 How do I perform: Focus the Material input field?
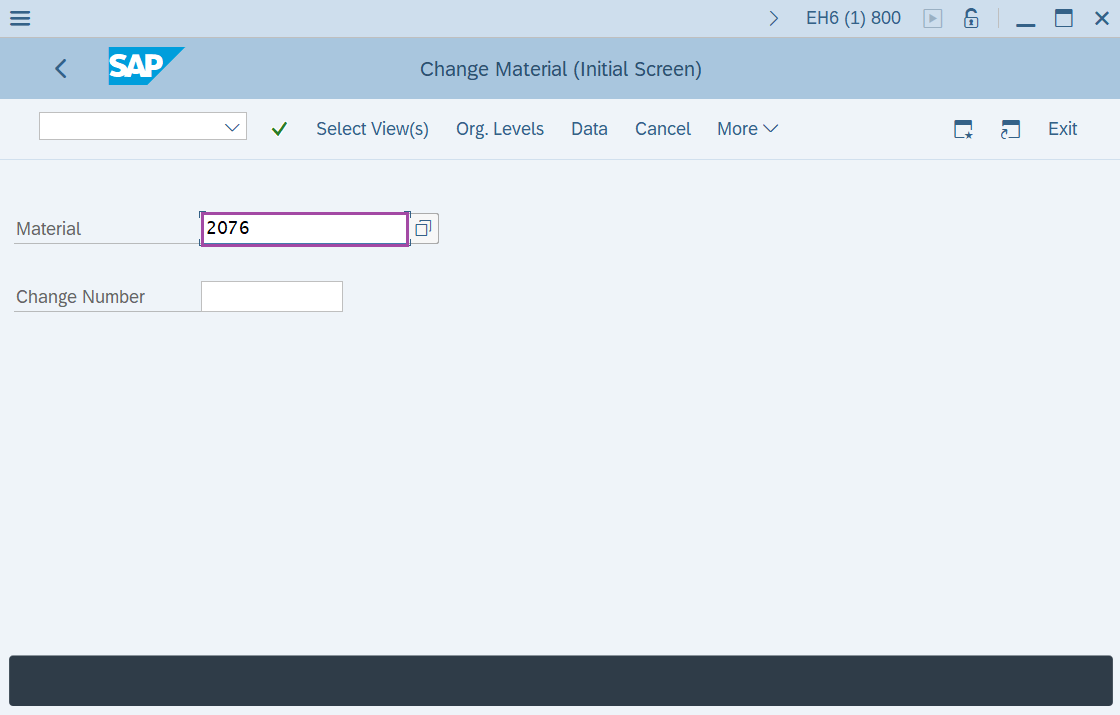tap(304, 229)
